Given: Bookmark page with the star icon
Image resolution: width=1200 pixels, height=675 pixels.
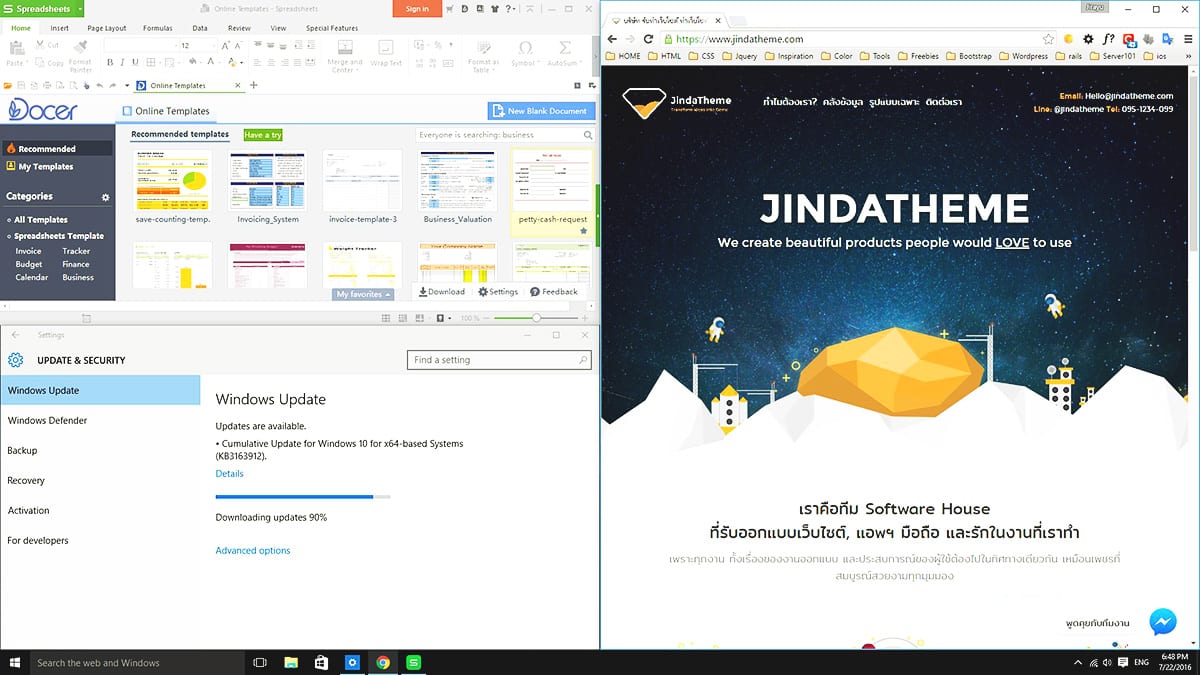Looking at the screenshot, I should click(x=1048, y=39).
